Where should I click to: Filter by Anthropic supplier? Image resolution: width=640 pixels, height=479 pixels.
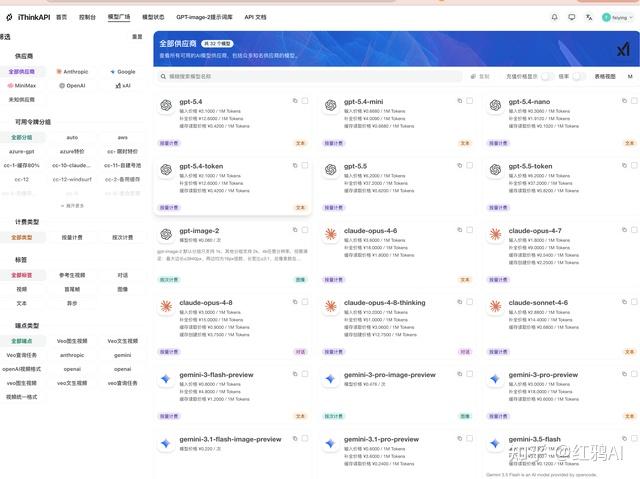[x=72, y=71]
